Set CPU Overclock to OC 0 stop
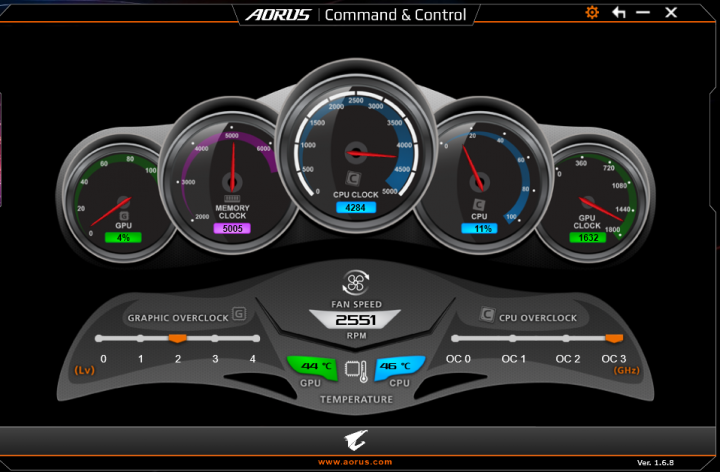720x472 pixels. click(455, 338)
